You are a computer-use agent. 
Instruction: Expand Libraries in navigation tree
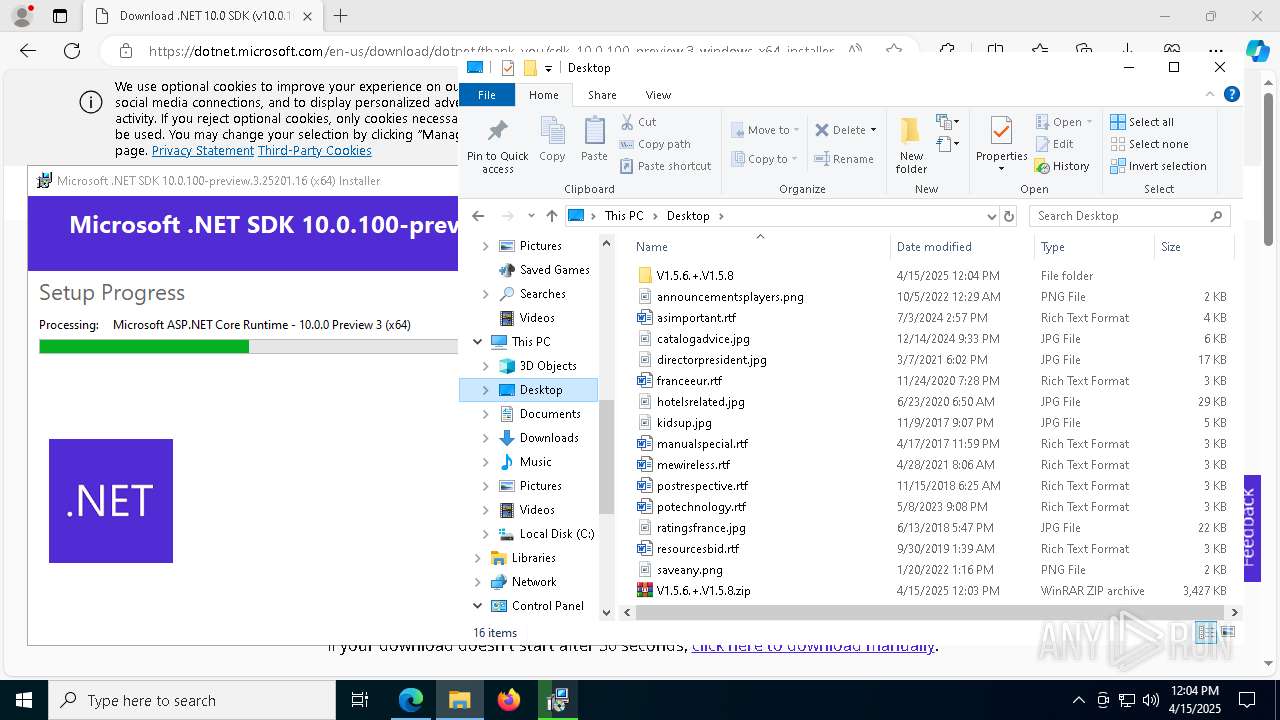click(x=478, y=558)
